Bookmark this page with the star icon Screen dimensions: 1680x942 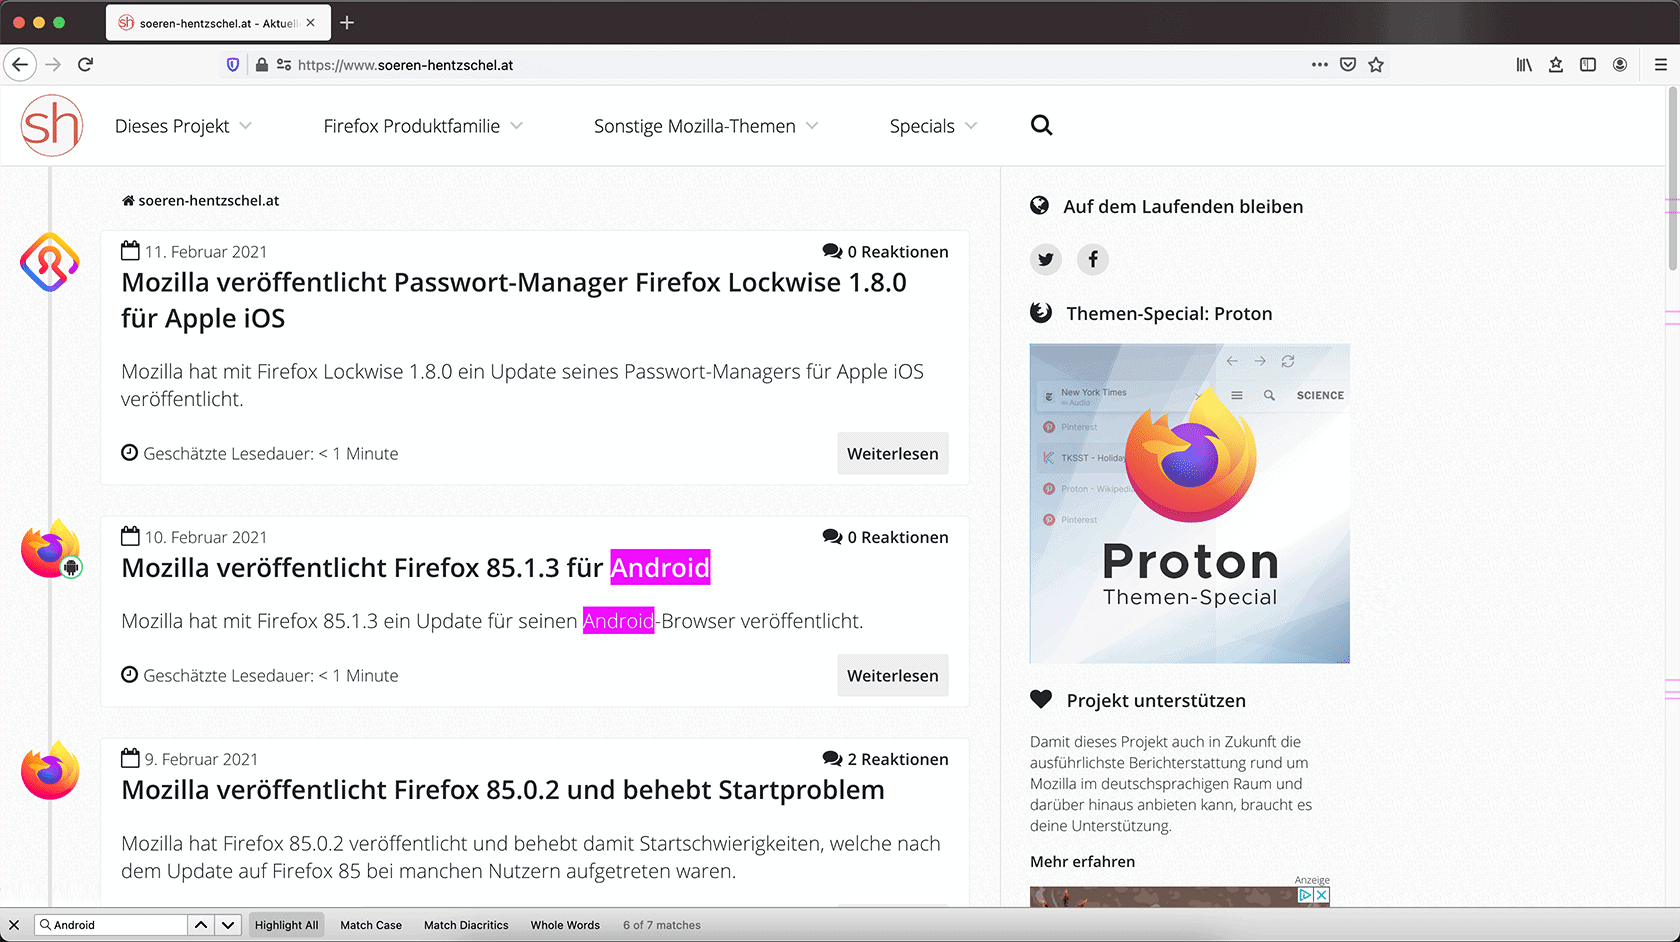[x=1376, y=65]
